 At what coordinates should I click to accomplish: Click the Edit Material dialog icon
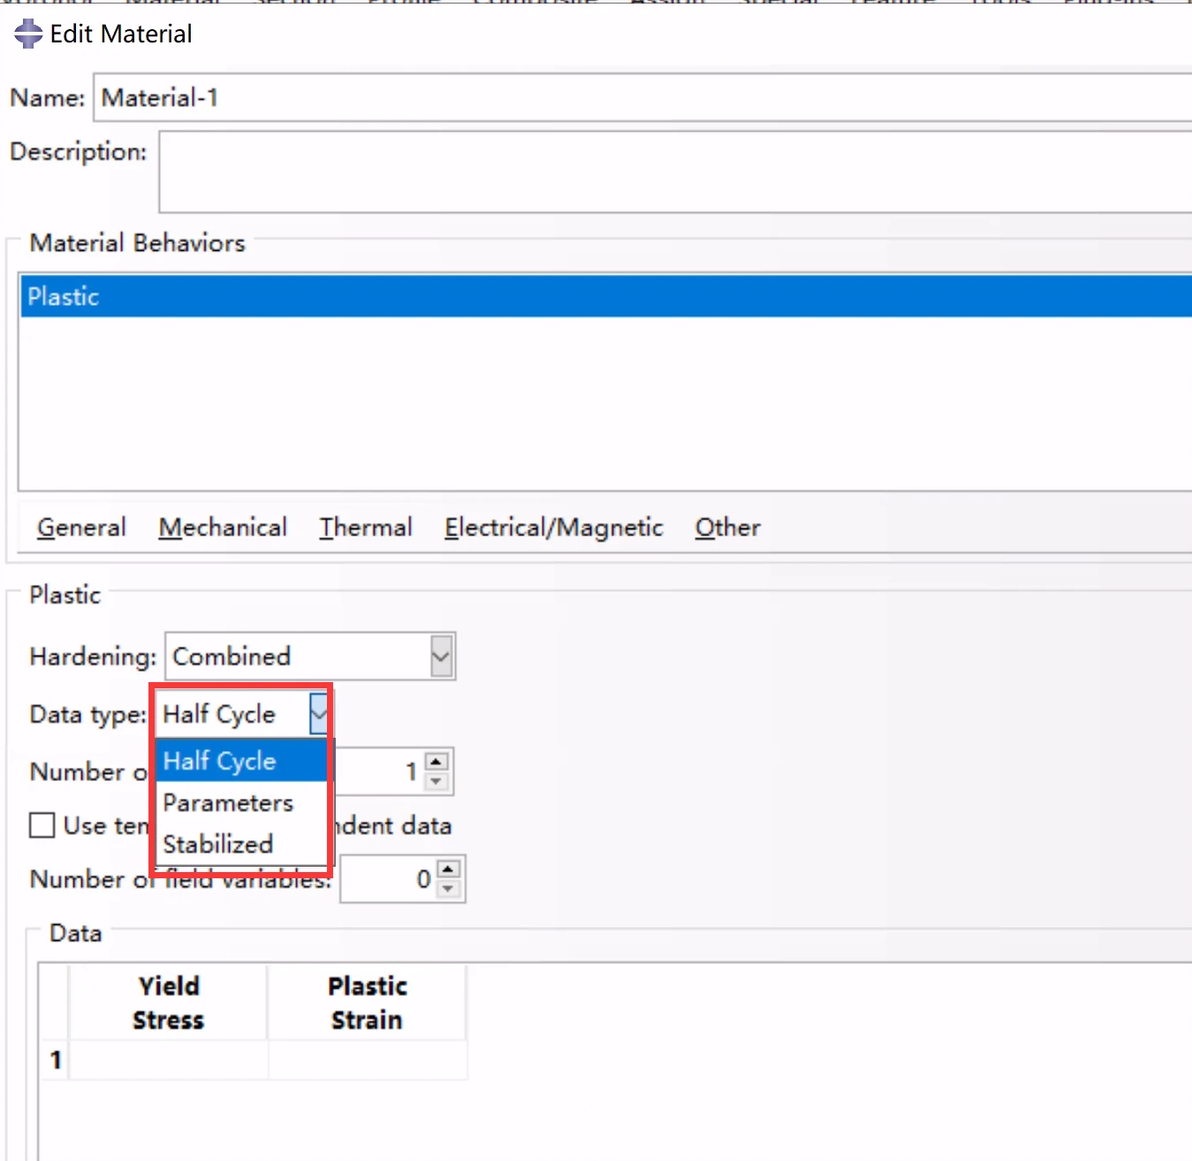[28, 33]
